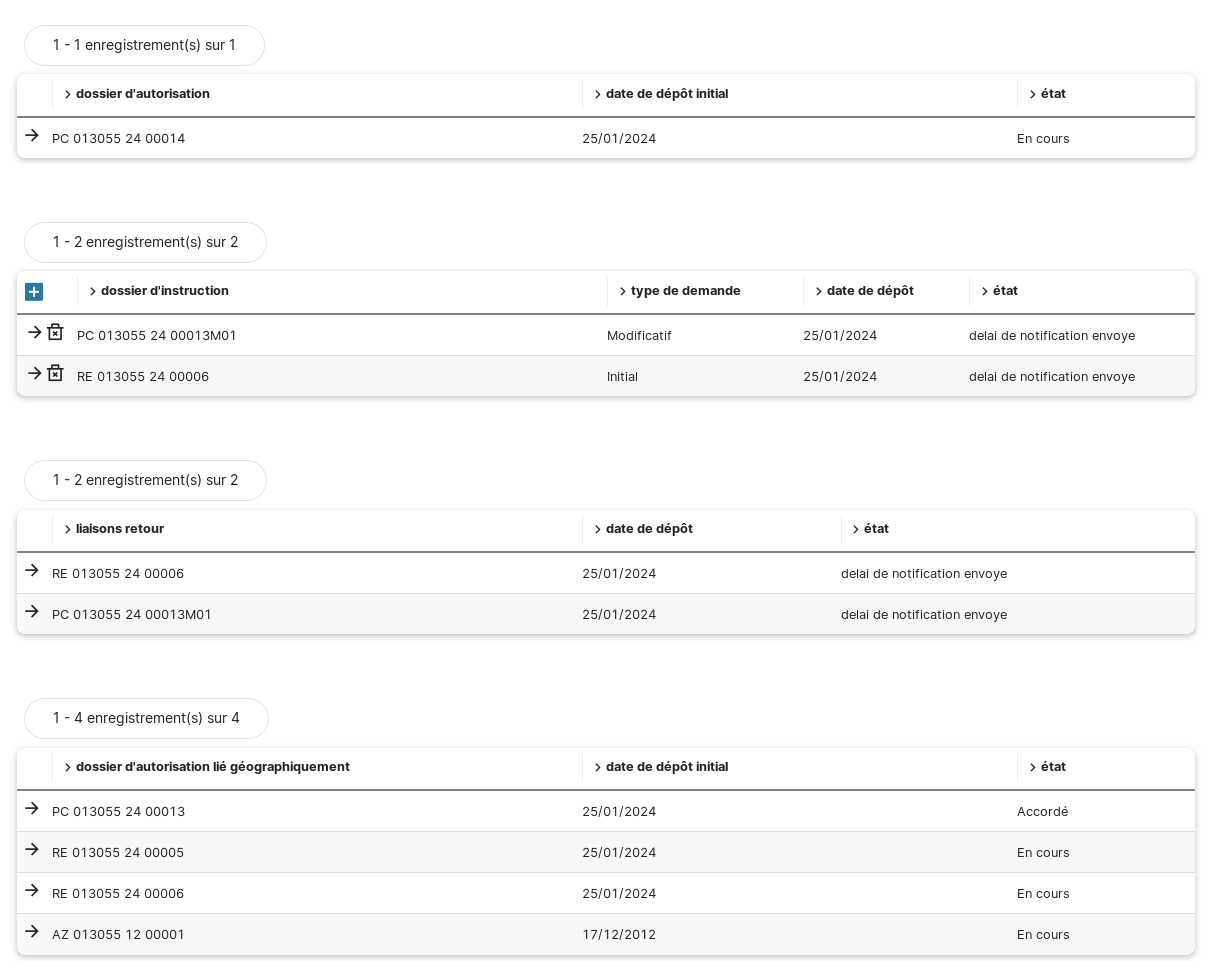Screen dimensions: 1211x971
Task: Click delete icon for PC 013055 24 00013M01
Action: tap(56, 332)
